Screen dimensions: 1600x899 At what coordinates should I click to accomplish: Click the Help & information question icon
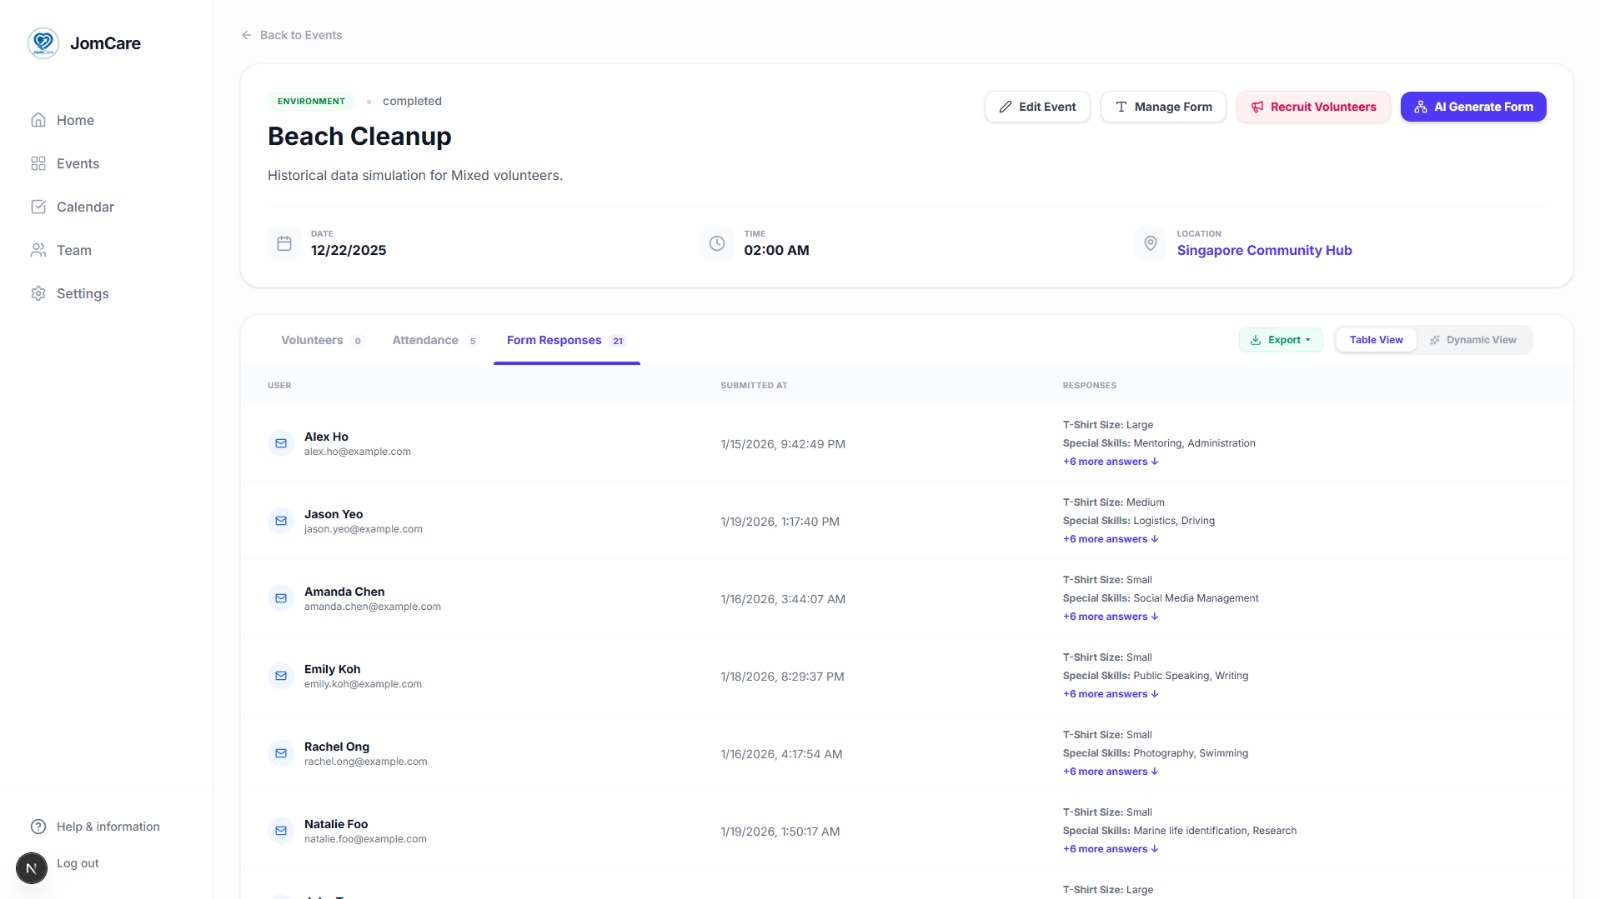38,827
